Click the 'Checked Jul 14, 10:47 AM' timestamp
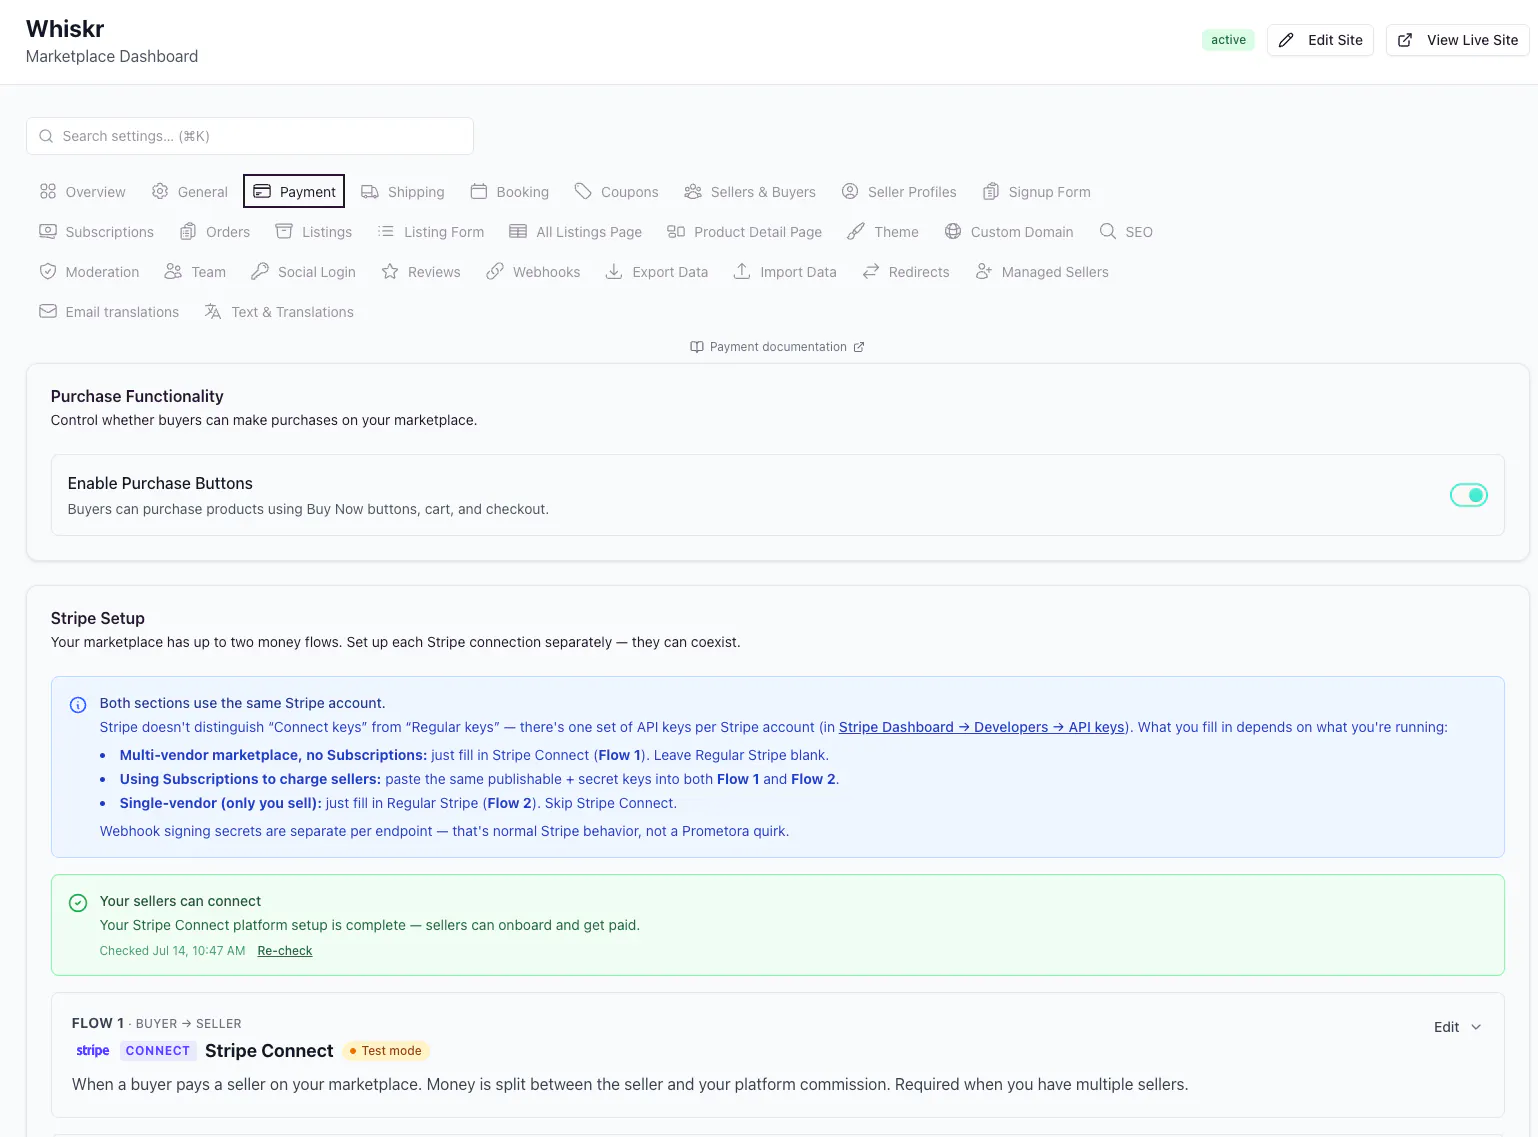 [x=172, y=951]
